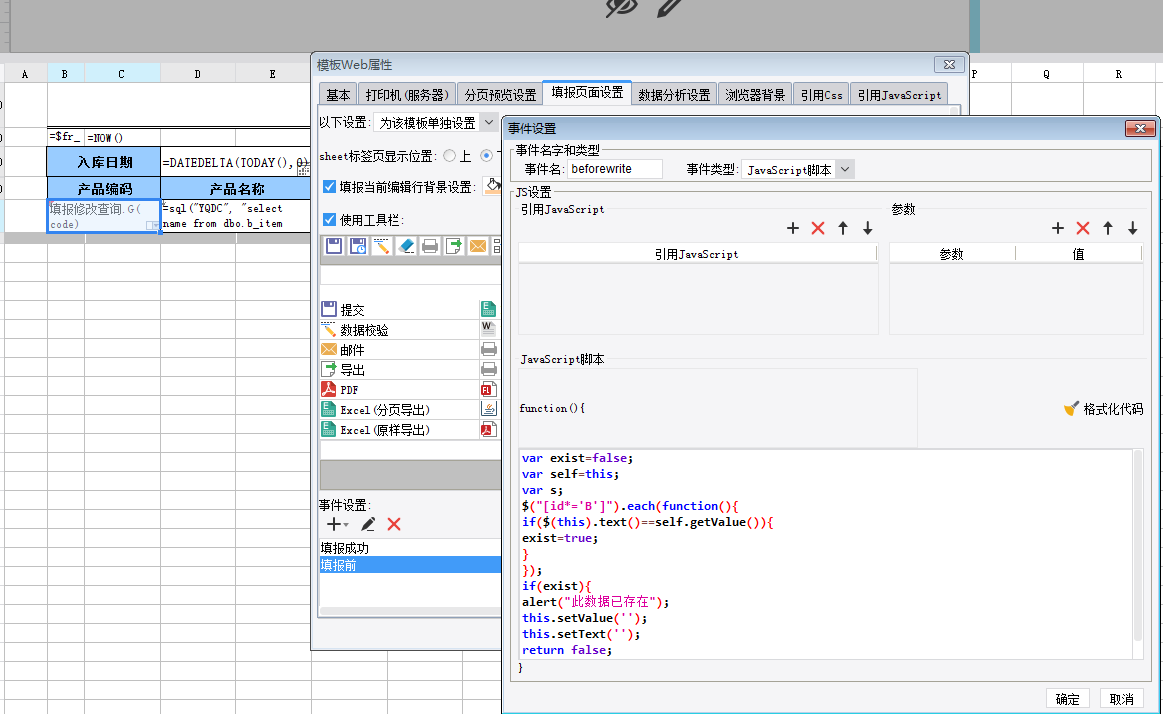Select the Excel(原样导出) toolbar option
The width and height of the screenshot is (1163, 714).
pos(400,429)
